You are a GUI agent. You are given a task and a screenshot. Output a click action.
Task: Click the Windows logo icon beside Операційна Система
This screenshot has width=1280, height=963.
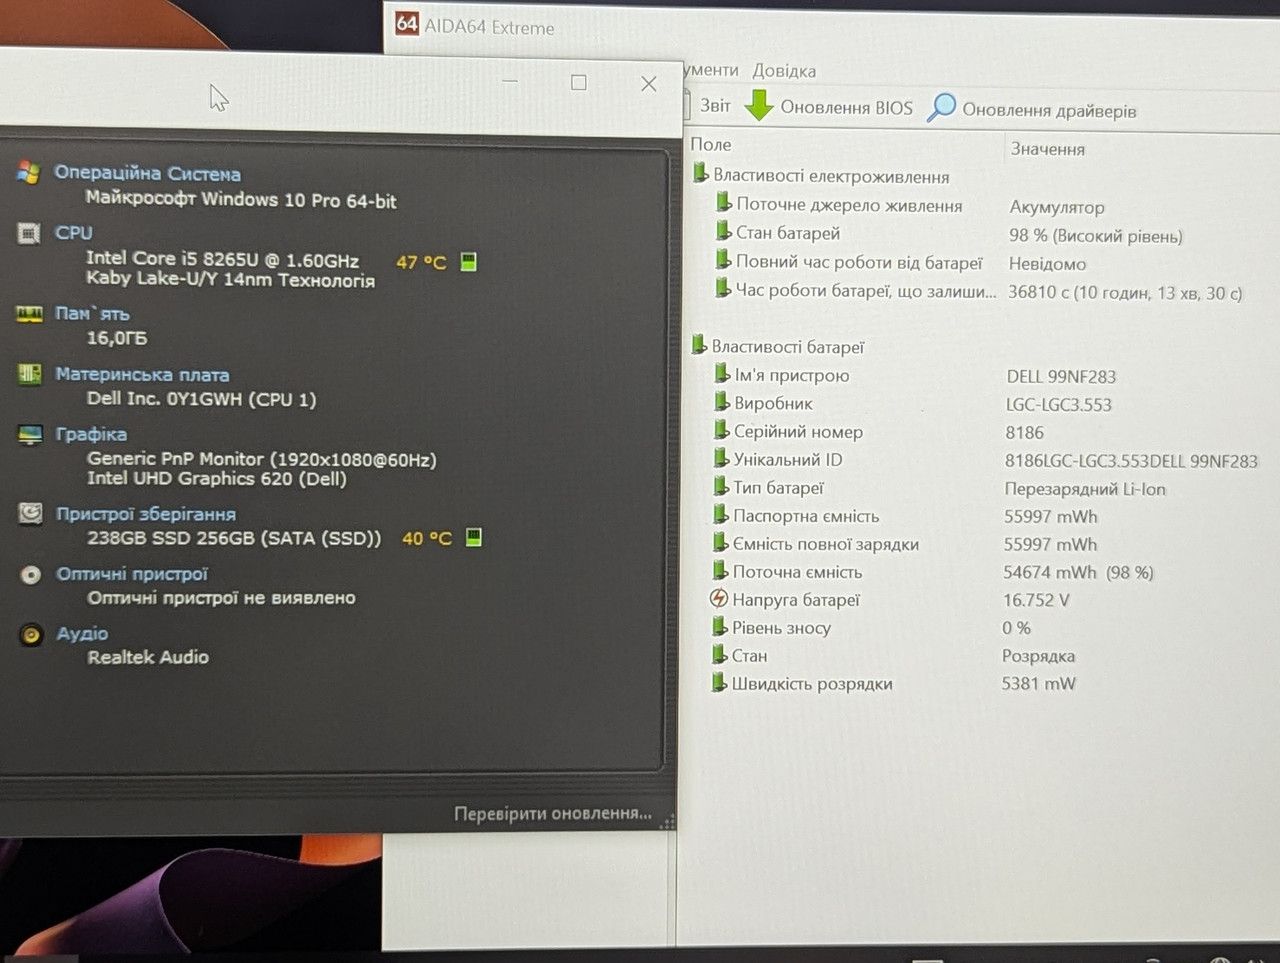pos(28,172)
